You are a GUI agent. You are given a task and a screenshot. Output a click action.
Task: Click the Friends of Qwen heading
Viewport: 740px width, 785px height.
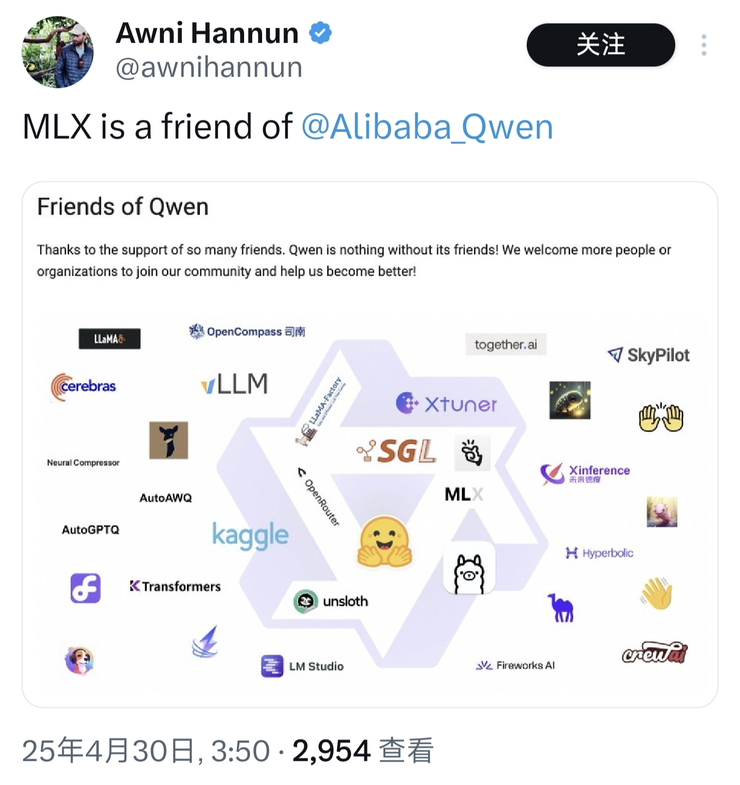click(123, 207)
